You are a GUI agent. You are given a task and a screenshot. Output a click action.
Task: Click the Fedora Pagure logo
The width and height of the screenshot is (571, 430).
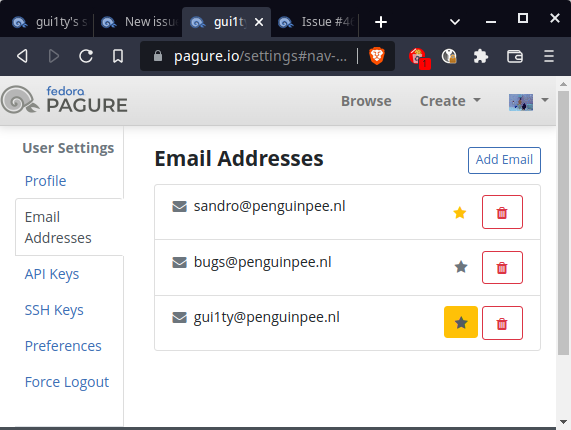[64, 99]
